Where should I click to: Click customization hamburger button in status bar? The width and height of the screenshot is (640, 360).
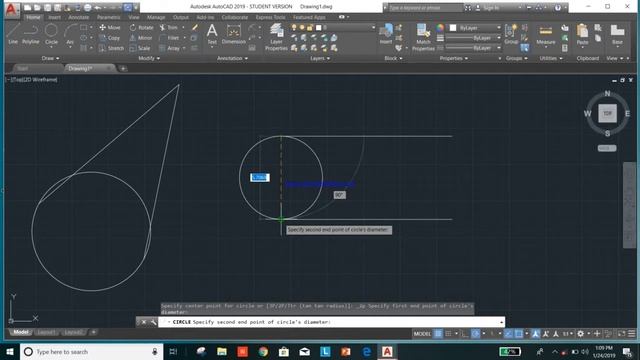(x=632, y=334)
